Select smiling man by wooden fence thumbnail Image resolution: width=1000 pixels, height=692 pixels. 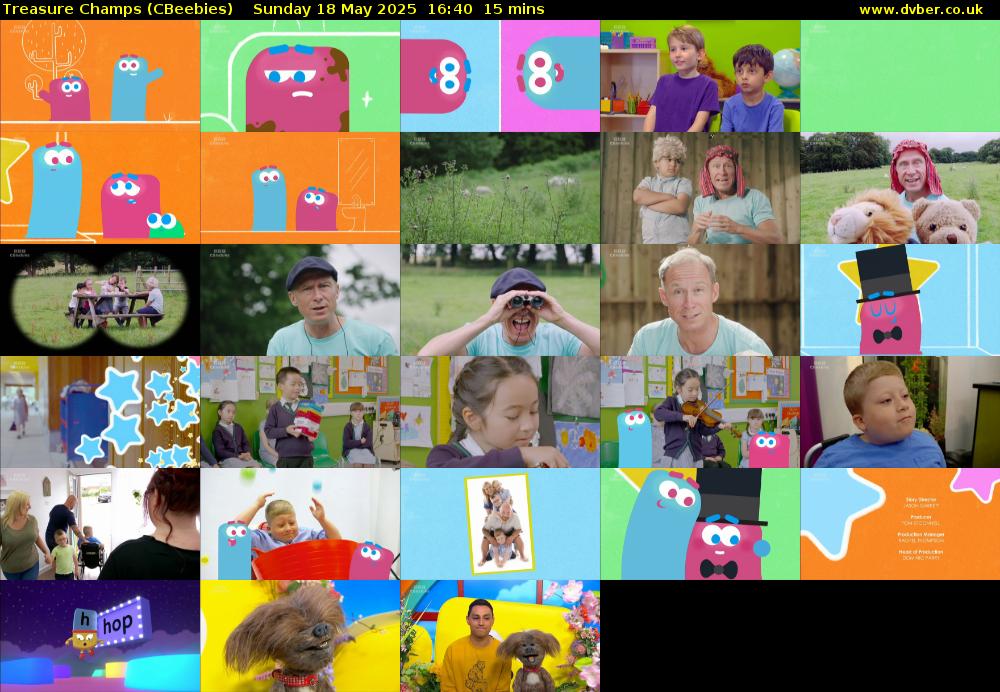coord(700,300)
